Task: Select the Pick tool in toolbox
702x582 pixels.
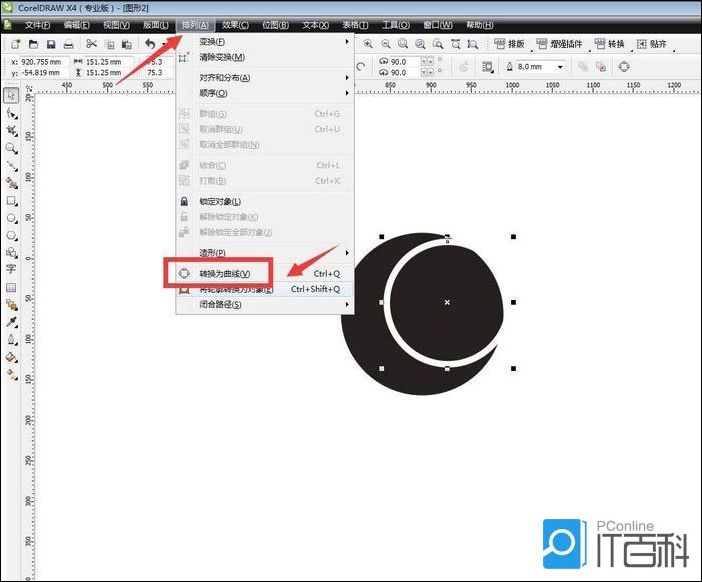Action: click(x=11, y=95)
